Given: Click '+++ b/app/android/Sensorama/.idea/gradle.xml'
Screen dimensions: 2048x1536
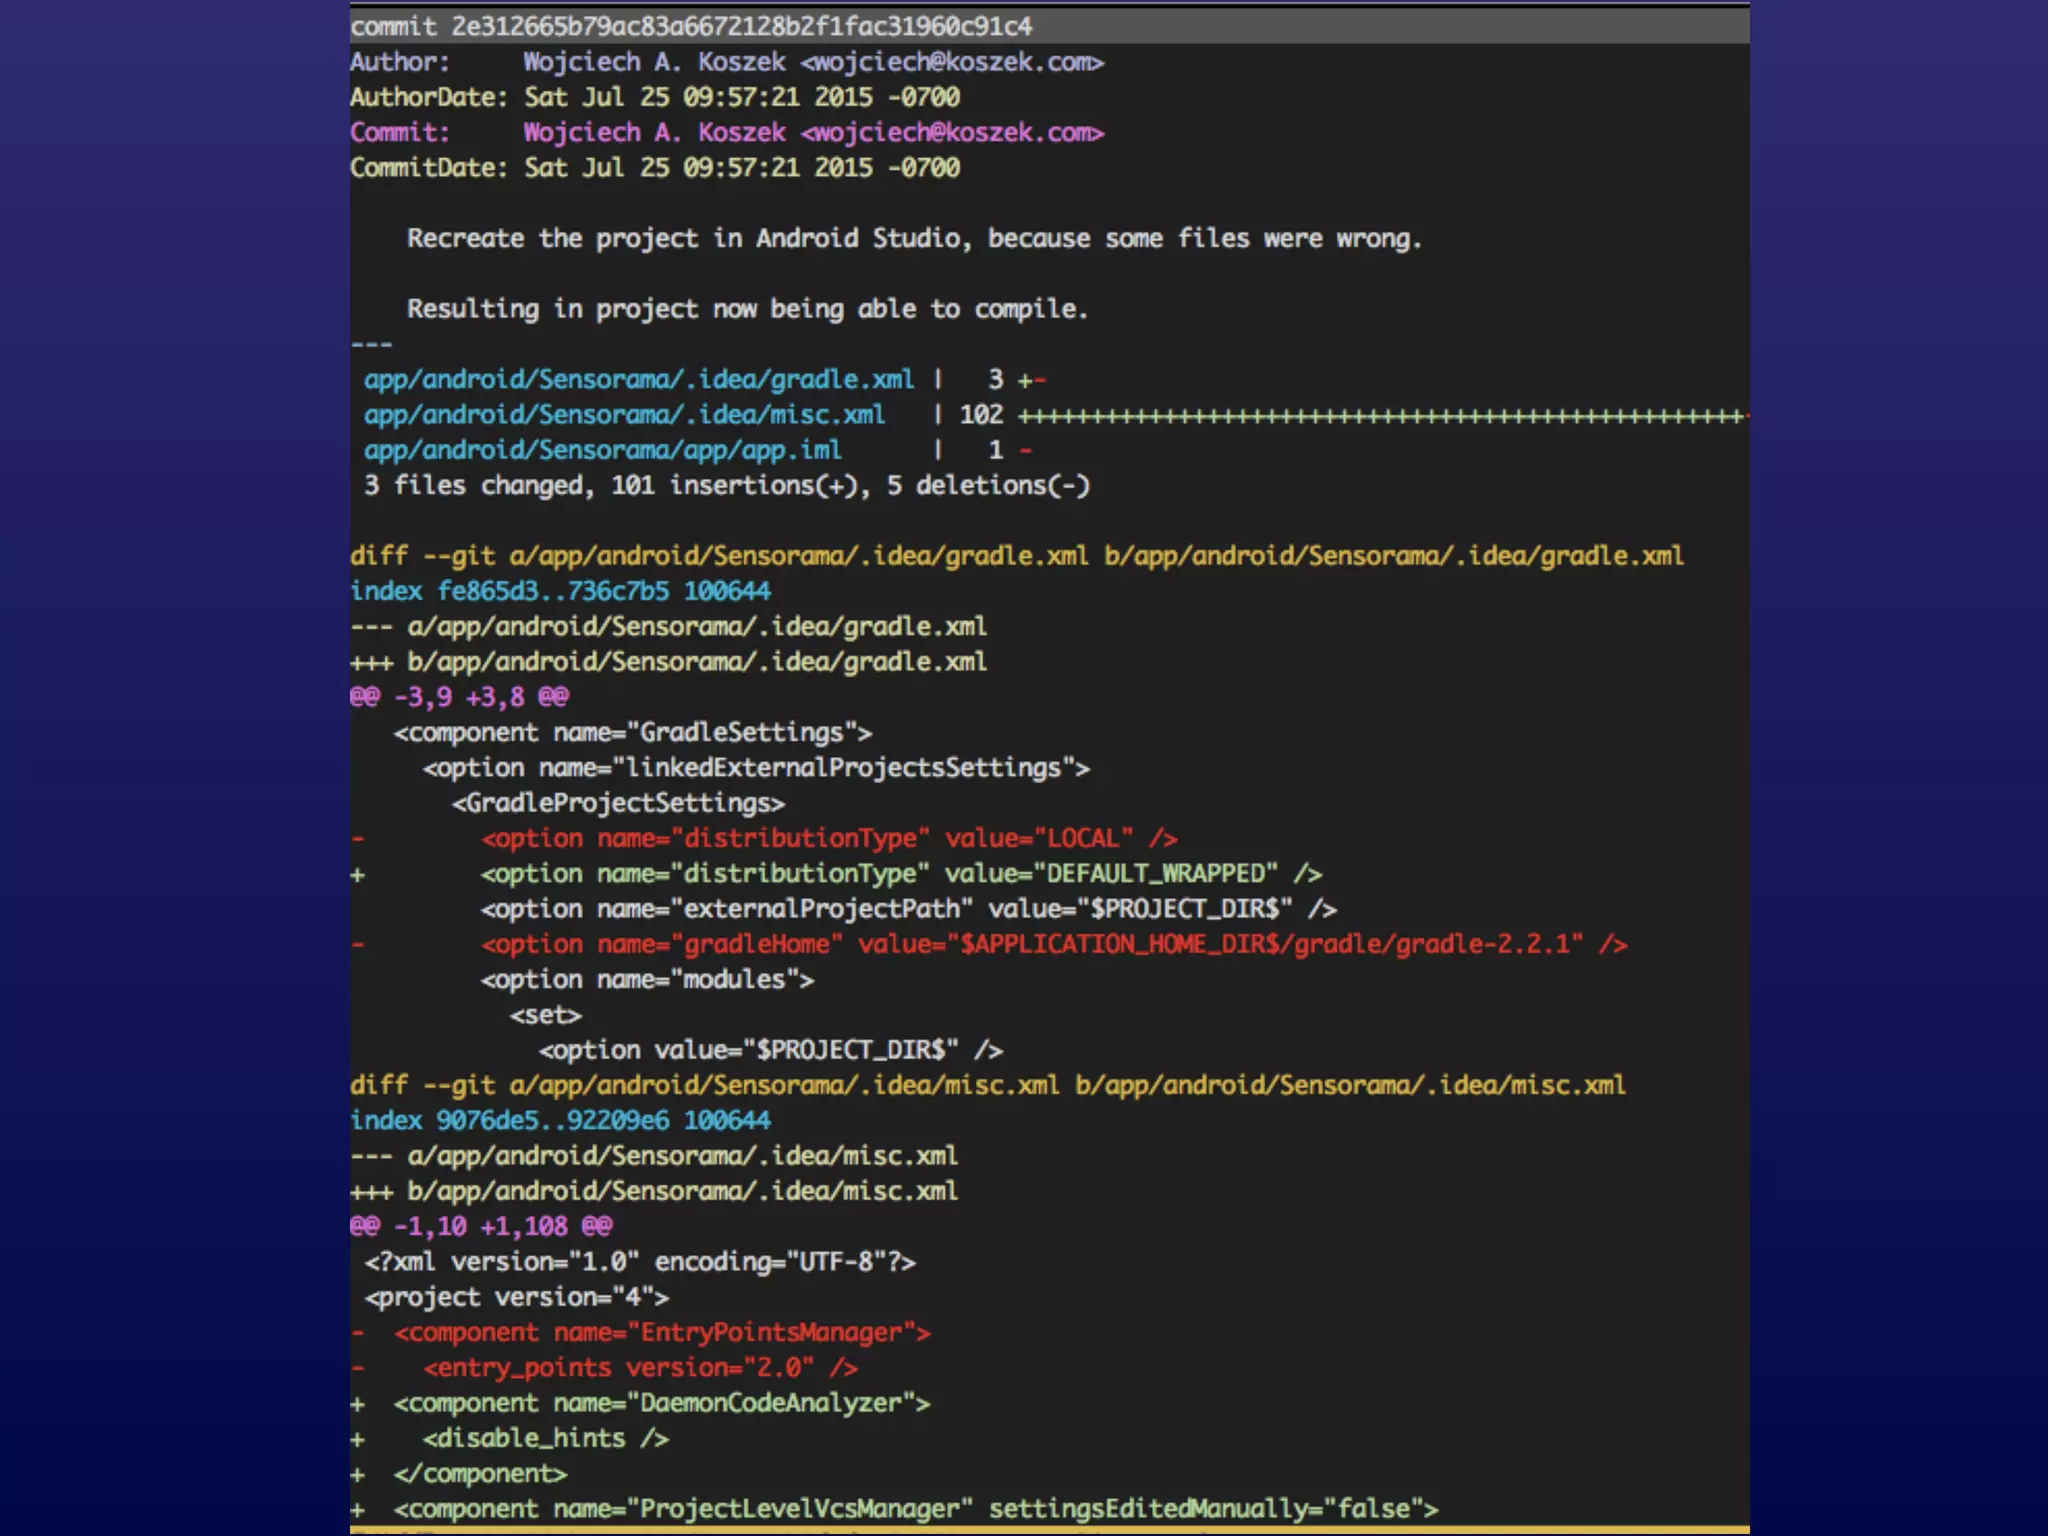Looking at the screenshot, I should point(669,661).
